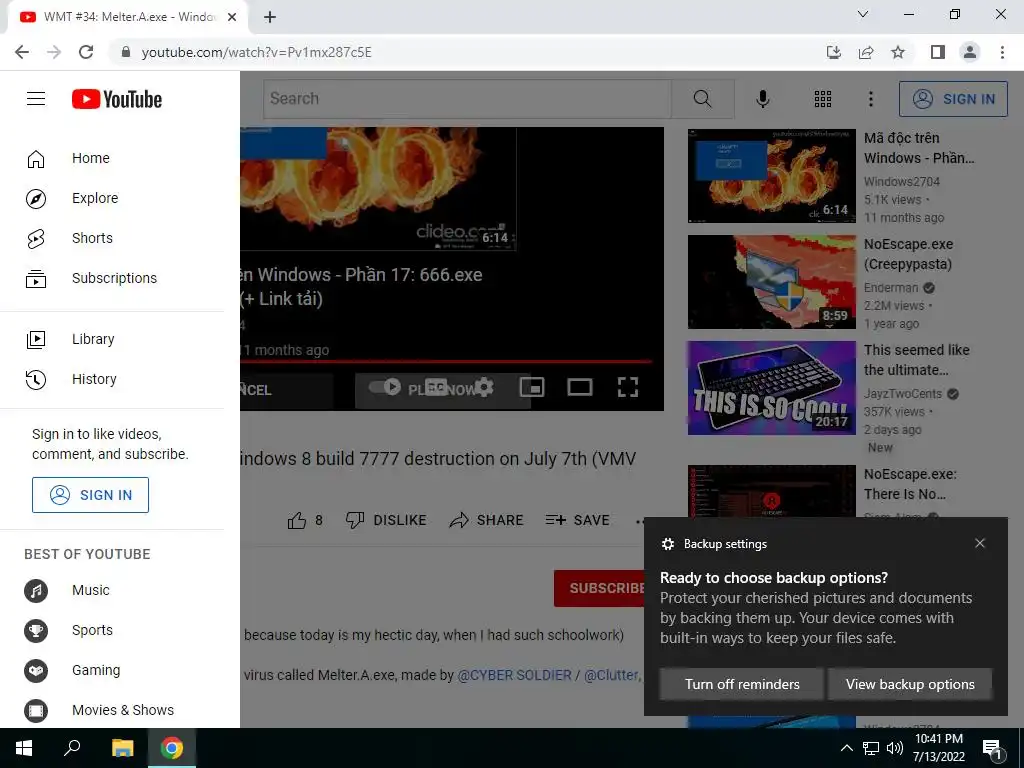The width and height of the screenshot is (1024, 768).
Task: Click the search magnifier button
Action: [x=703, y=99]
